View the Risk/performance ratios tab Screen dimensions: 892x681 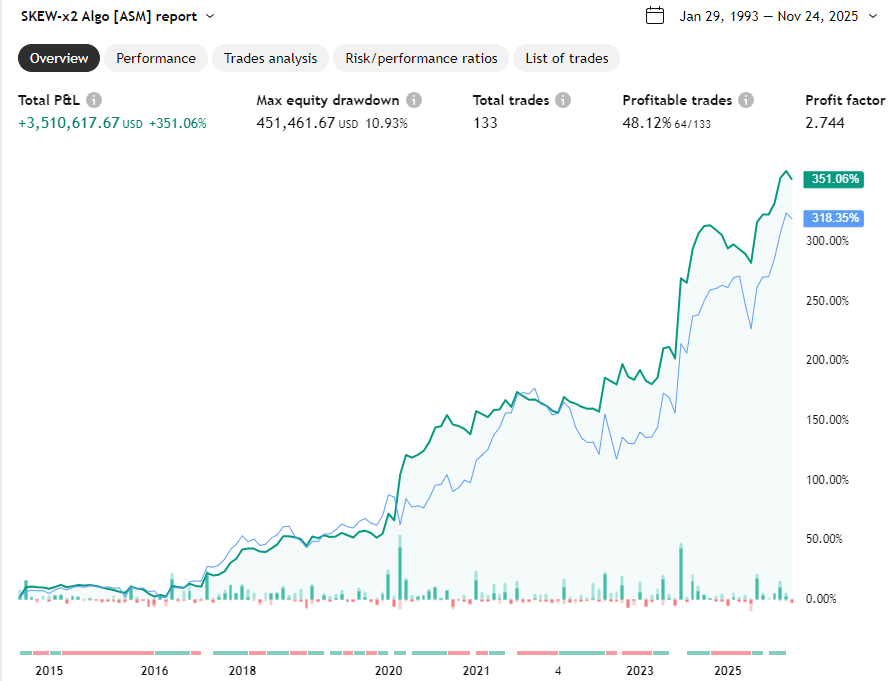click(x=420, y=58)
